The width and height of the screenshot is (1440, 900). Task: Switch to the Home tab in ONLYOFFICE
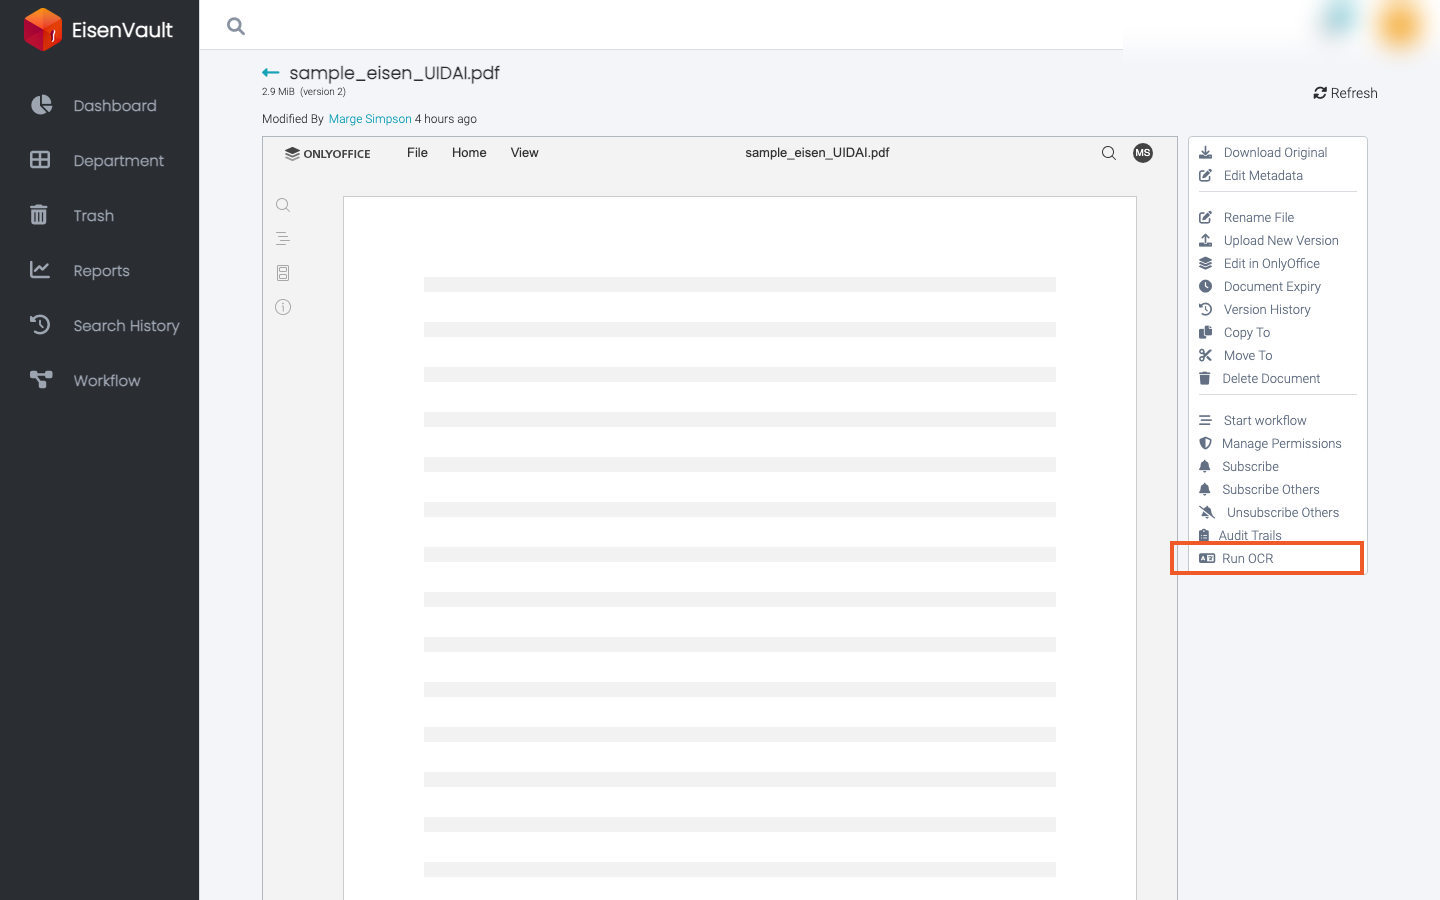(x=469, y=153)
